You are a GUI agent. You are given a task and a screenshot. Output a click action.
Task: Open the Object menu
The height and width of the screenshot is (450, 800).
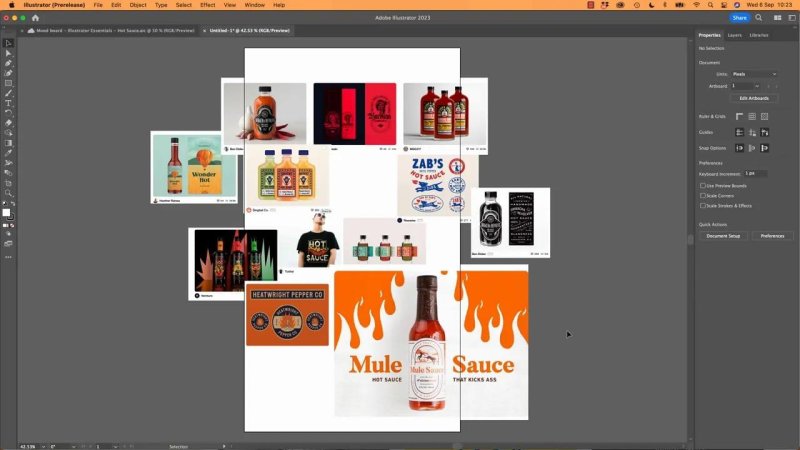click(x=138, y=5)
